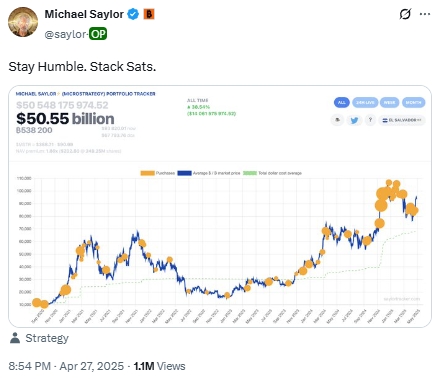Click the orange B affiliate badge
This screenshot has width=441, height=379.
pyautogui.click(x=149, y=14)
